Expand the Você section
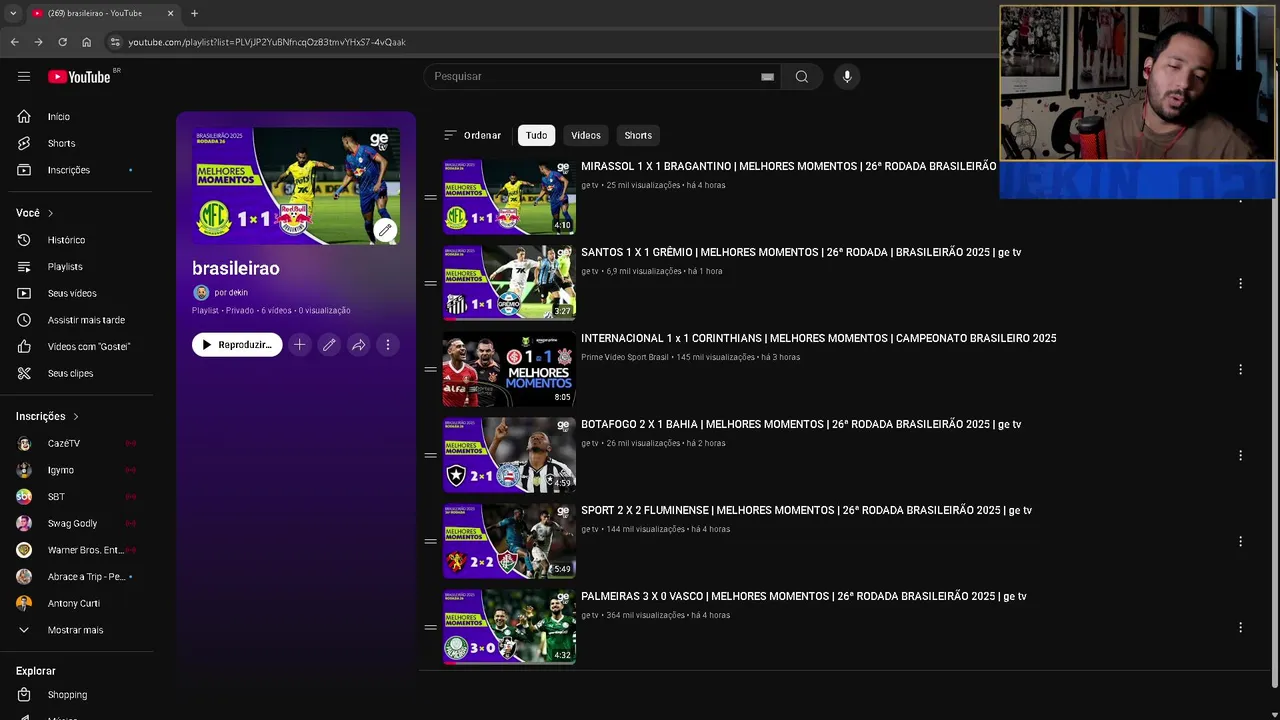The height and width of the screenshot is (720, 1280). pos(34,213)
